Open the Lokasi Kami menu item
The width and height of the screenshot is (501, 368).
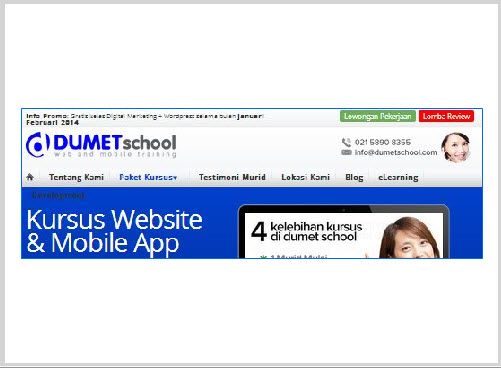point(305,177)
